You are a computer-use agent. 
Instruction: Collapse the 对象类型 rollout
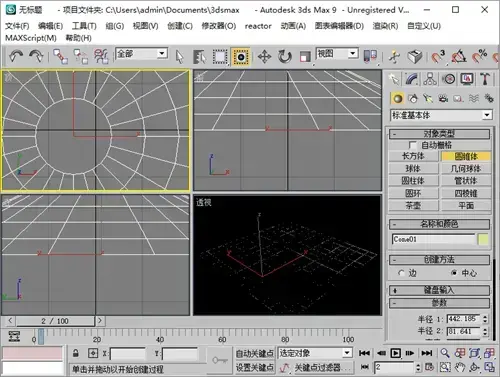439,134
